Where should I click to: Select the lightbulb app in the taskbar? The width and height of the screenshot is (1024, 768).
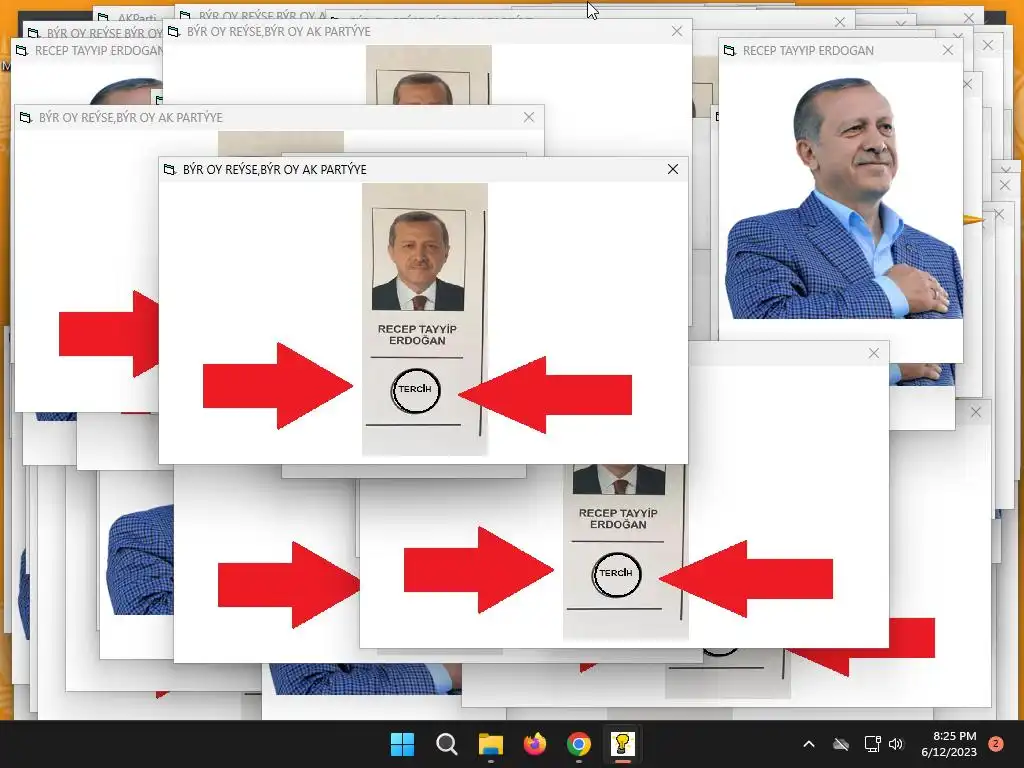[x=622, y=744]
